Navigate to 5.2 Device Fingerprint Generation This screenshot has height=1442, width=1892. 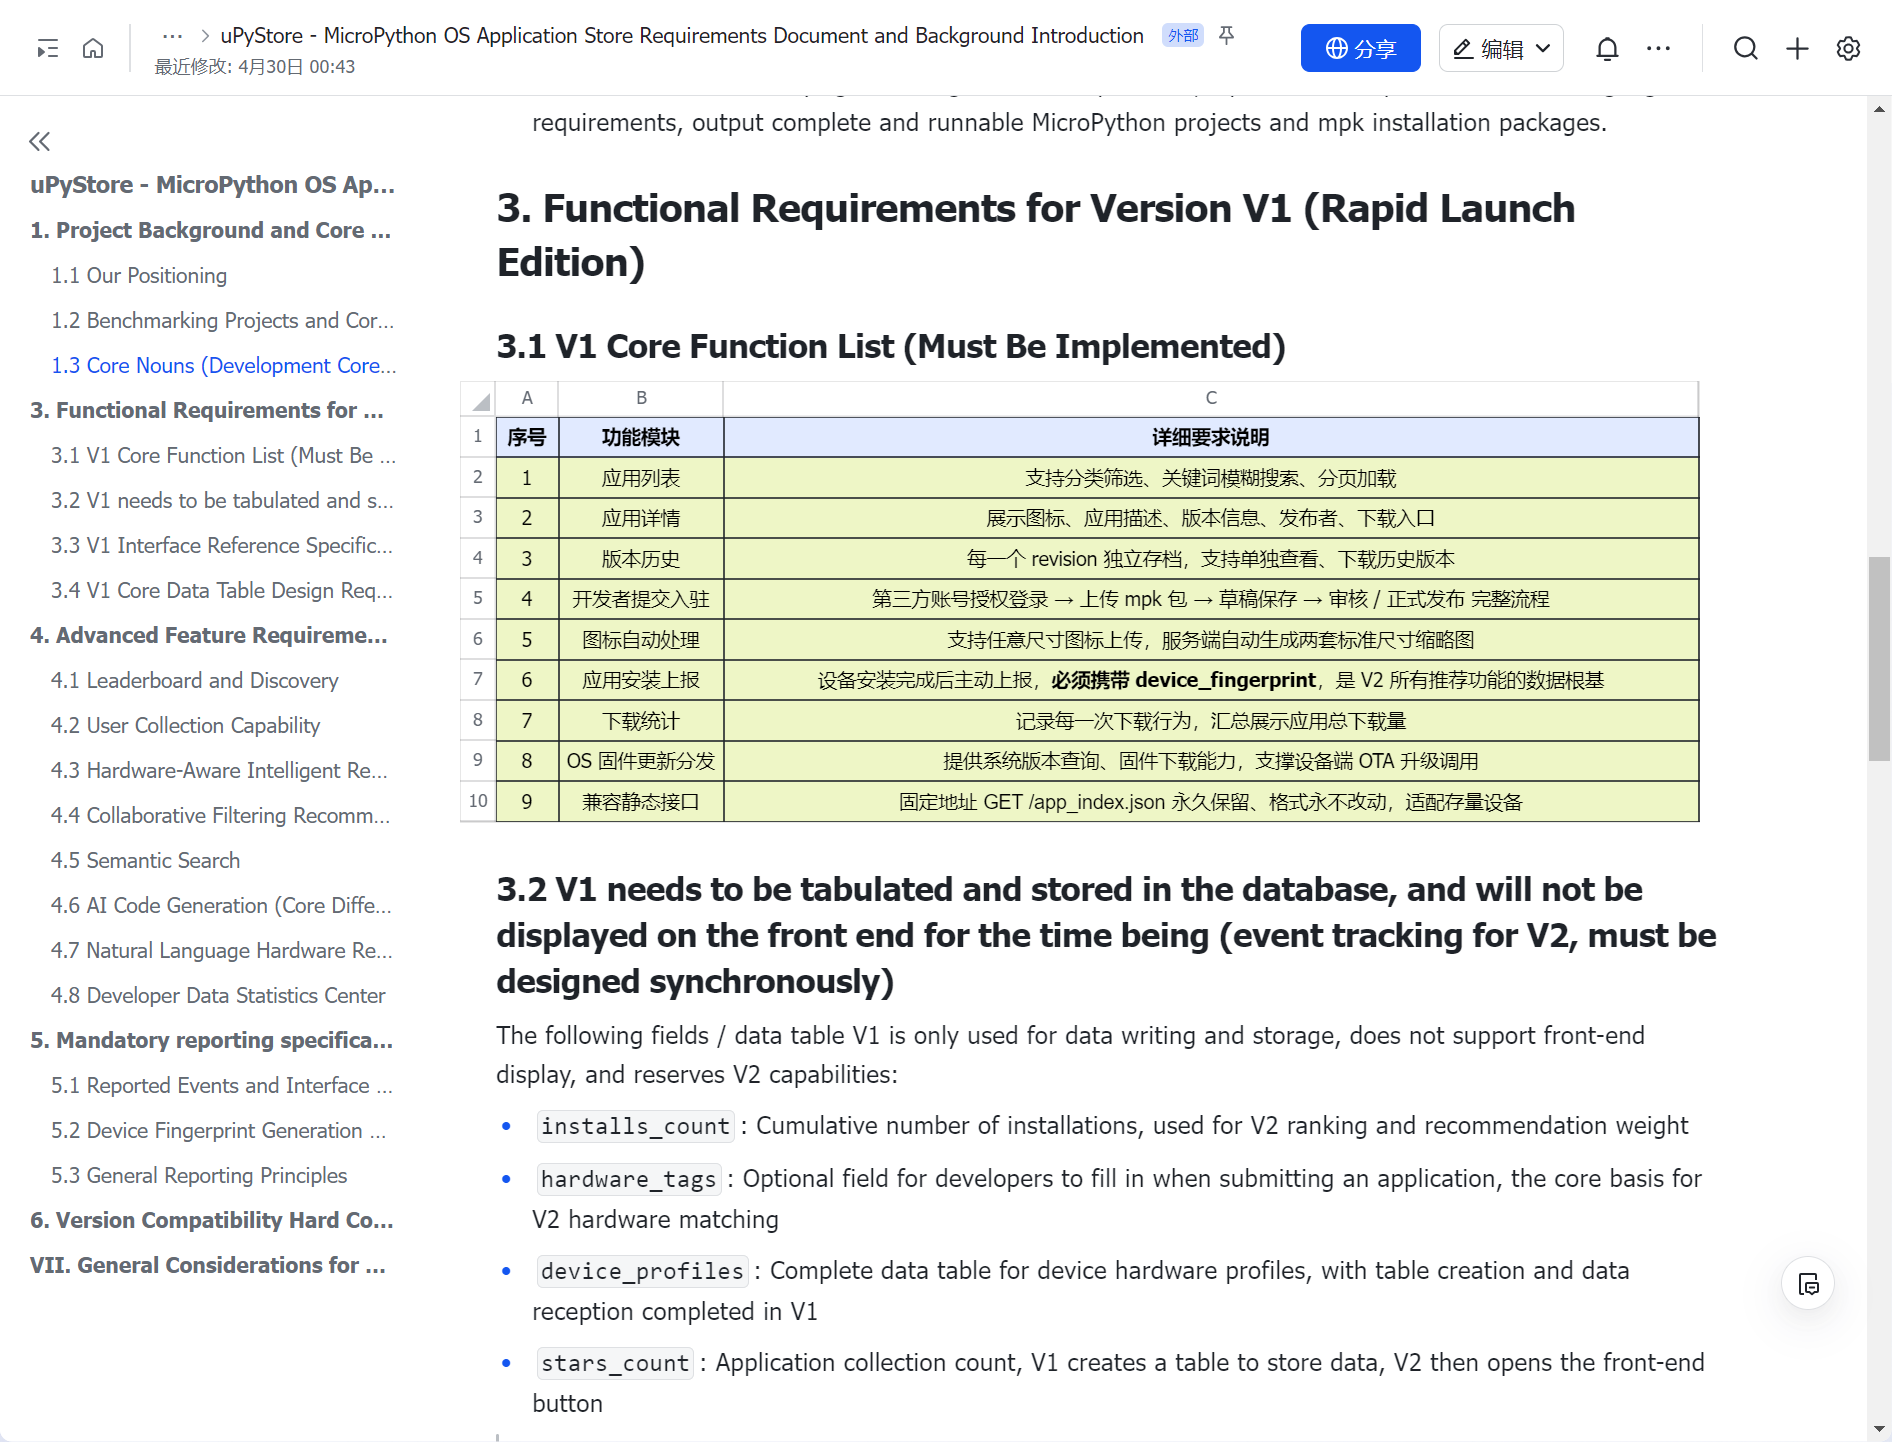coord(219,1130)
